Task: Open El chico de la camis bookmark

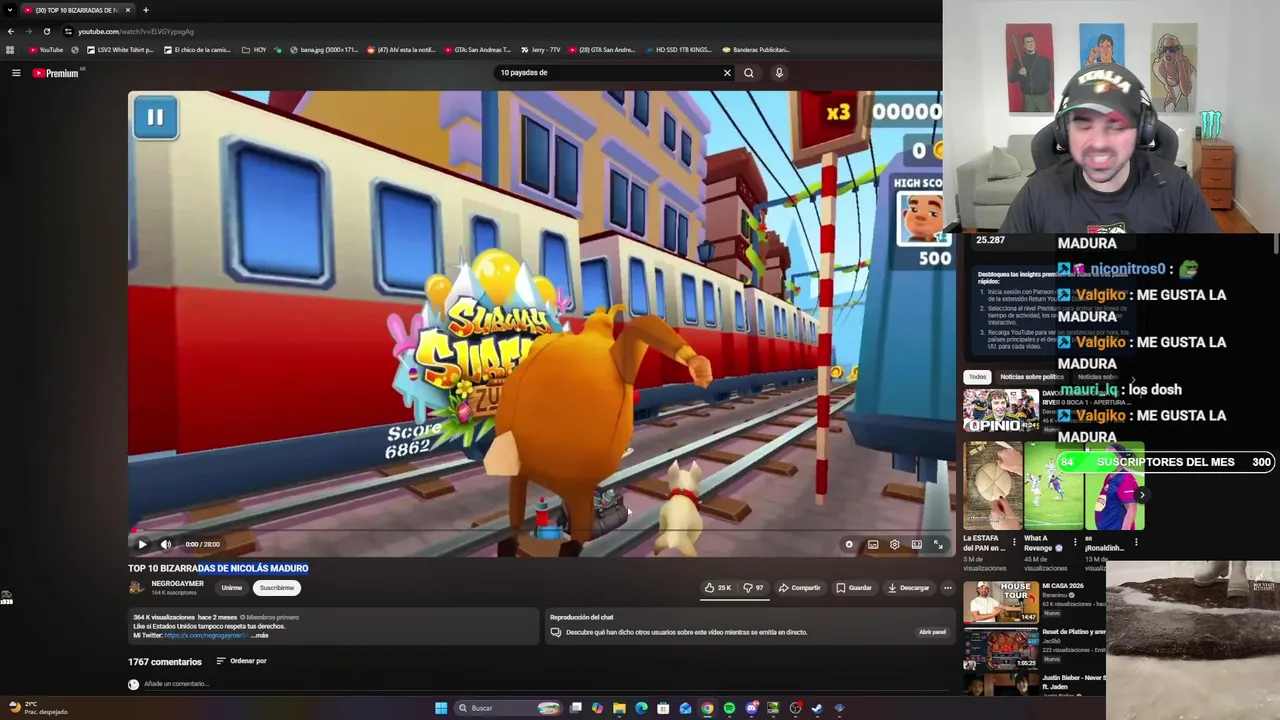Action: point(197,49)
